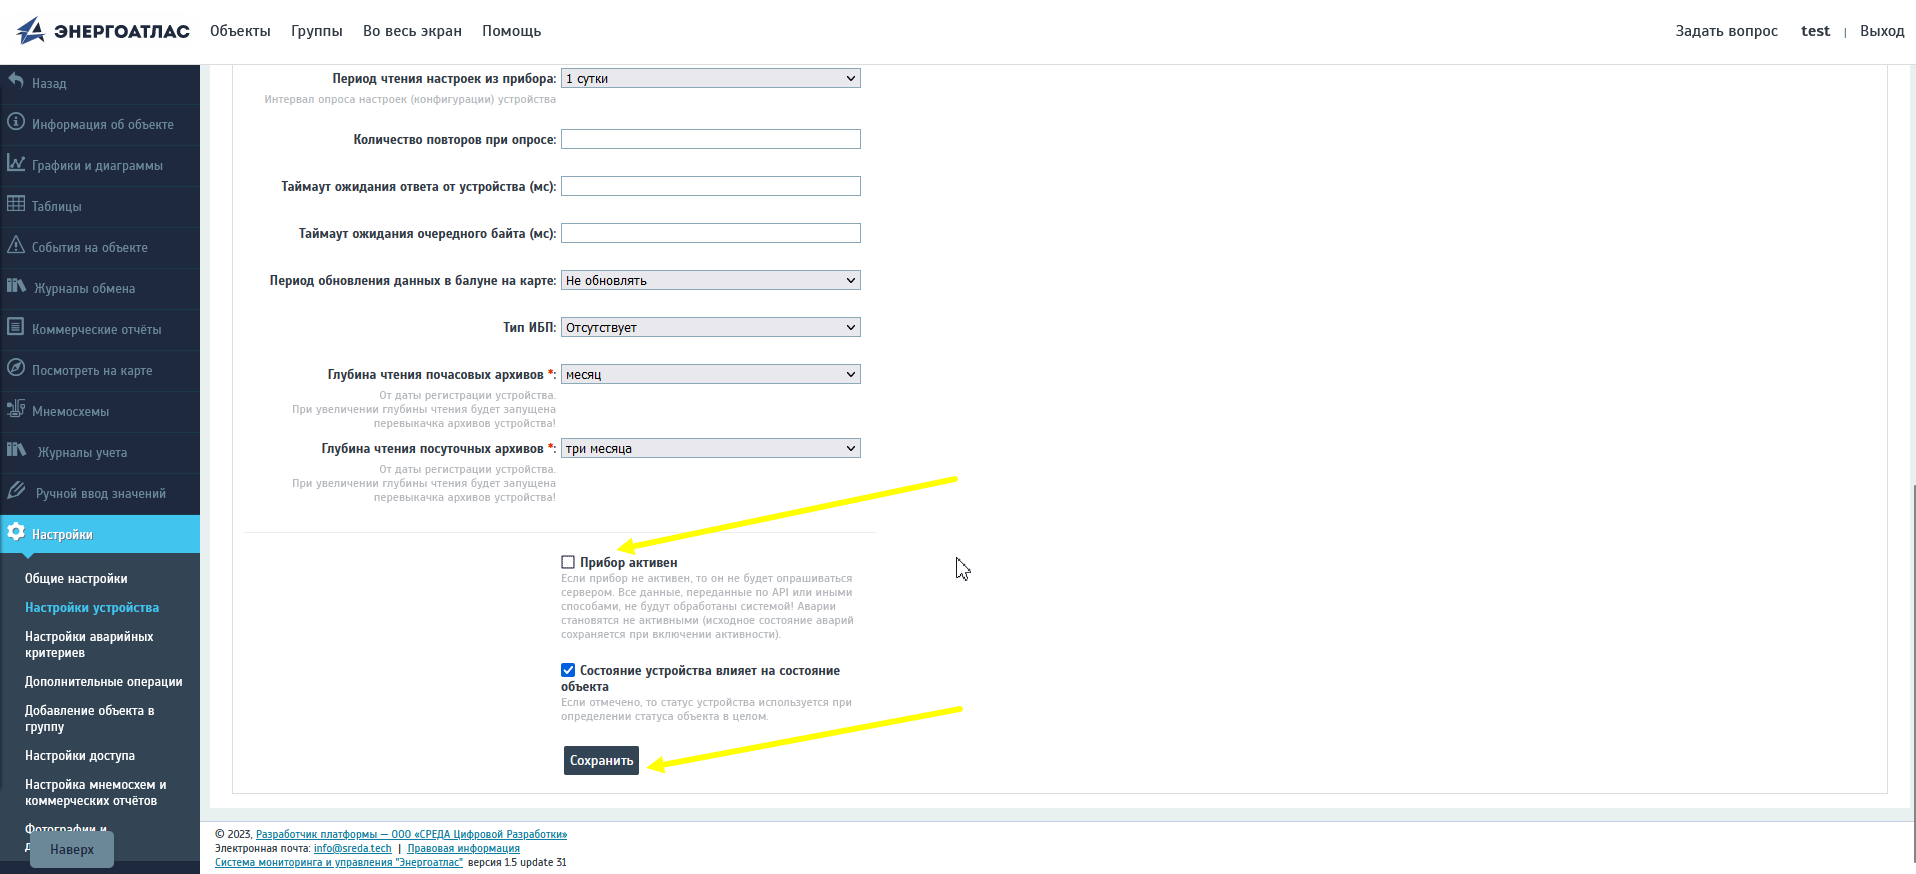This screenshot has height=874, width=1916.
Task: Click the gear icon for Настройки
Action: point(16,532)
